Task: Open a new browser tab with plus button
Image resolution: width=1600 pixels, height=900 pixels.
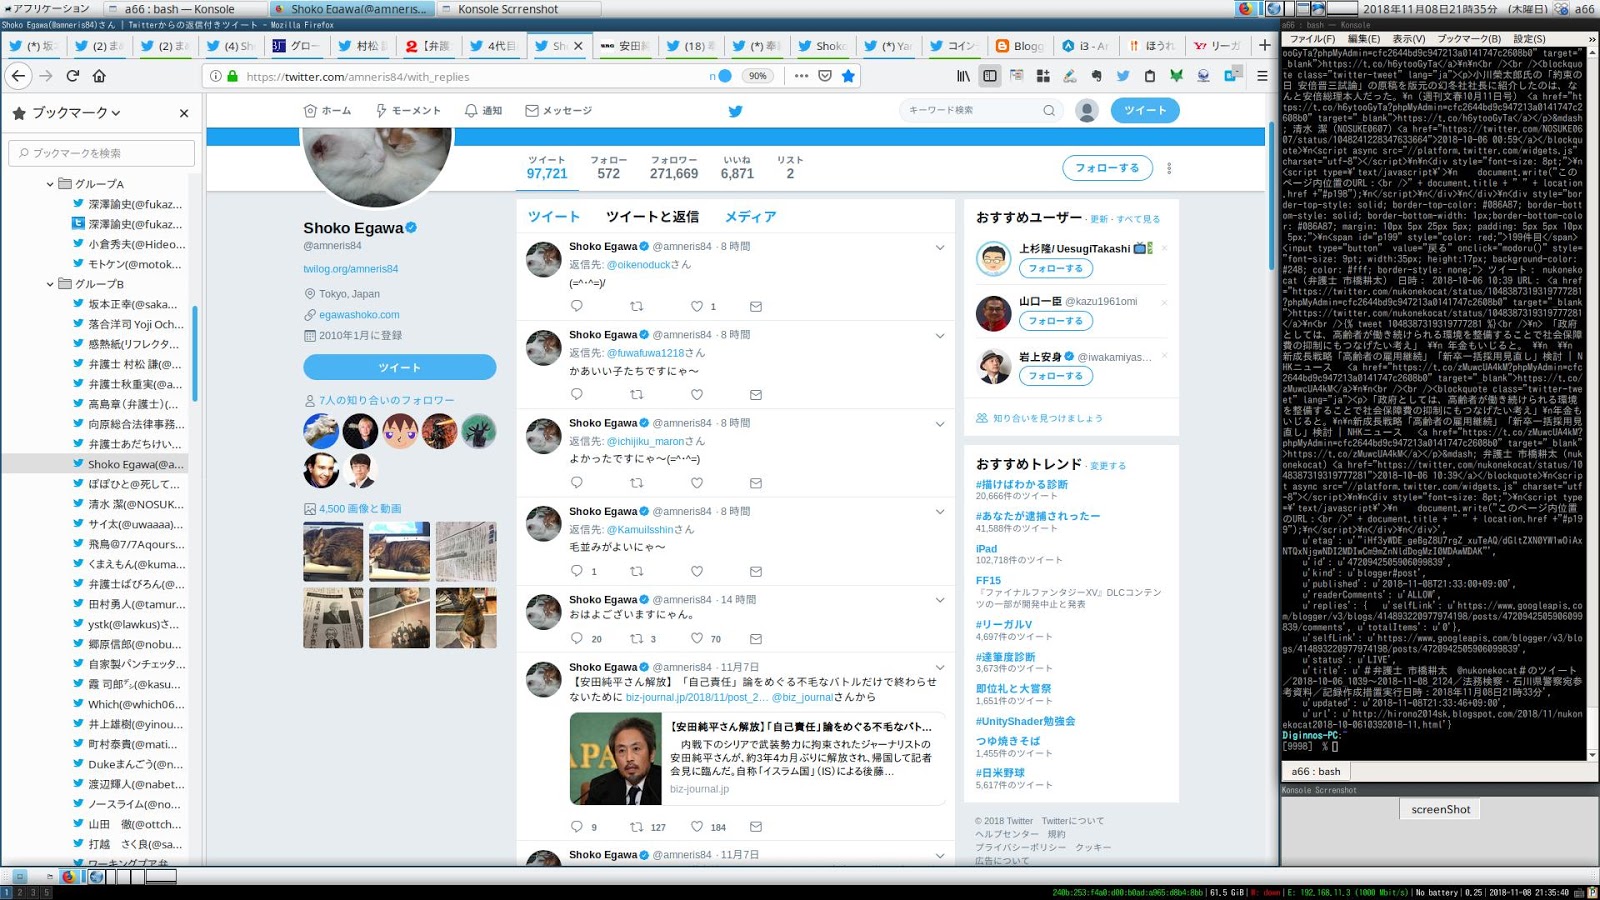Action: (x=1264, y=45)
